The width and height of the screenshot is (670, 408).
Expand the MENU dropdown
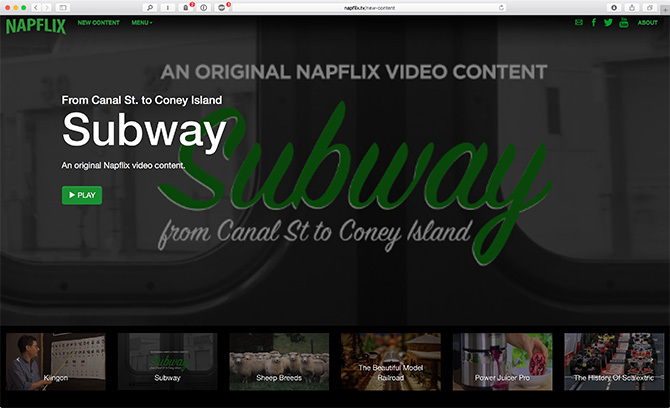coord(141,22)
